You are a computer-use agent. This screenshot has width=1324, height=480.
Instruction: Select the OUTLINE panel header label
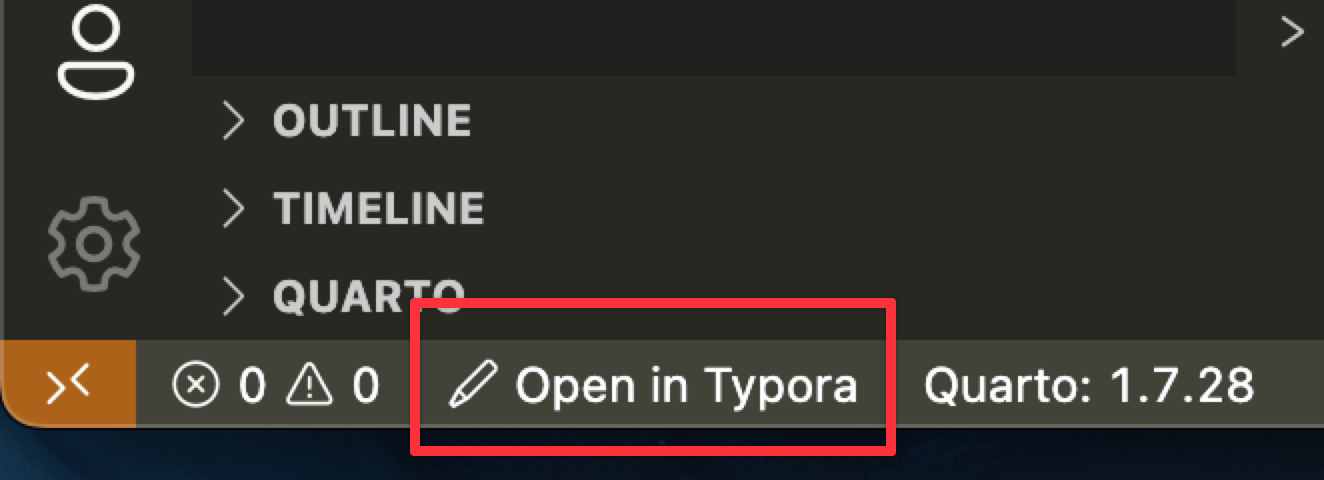(371, 121)
